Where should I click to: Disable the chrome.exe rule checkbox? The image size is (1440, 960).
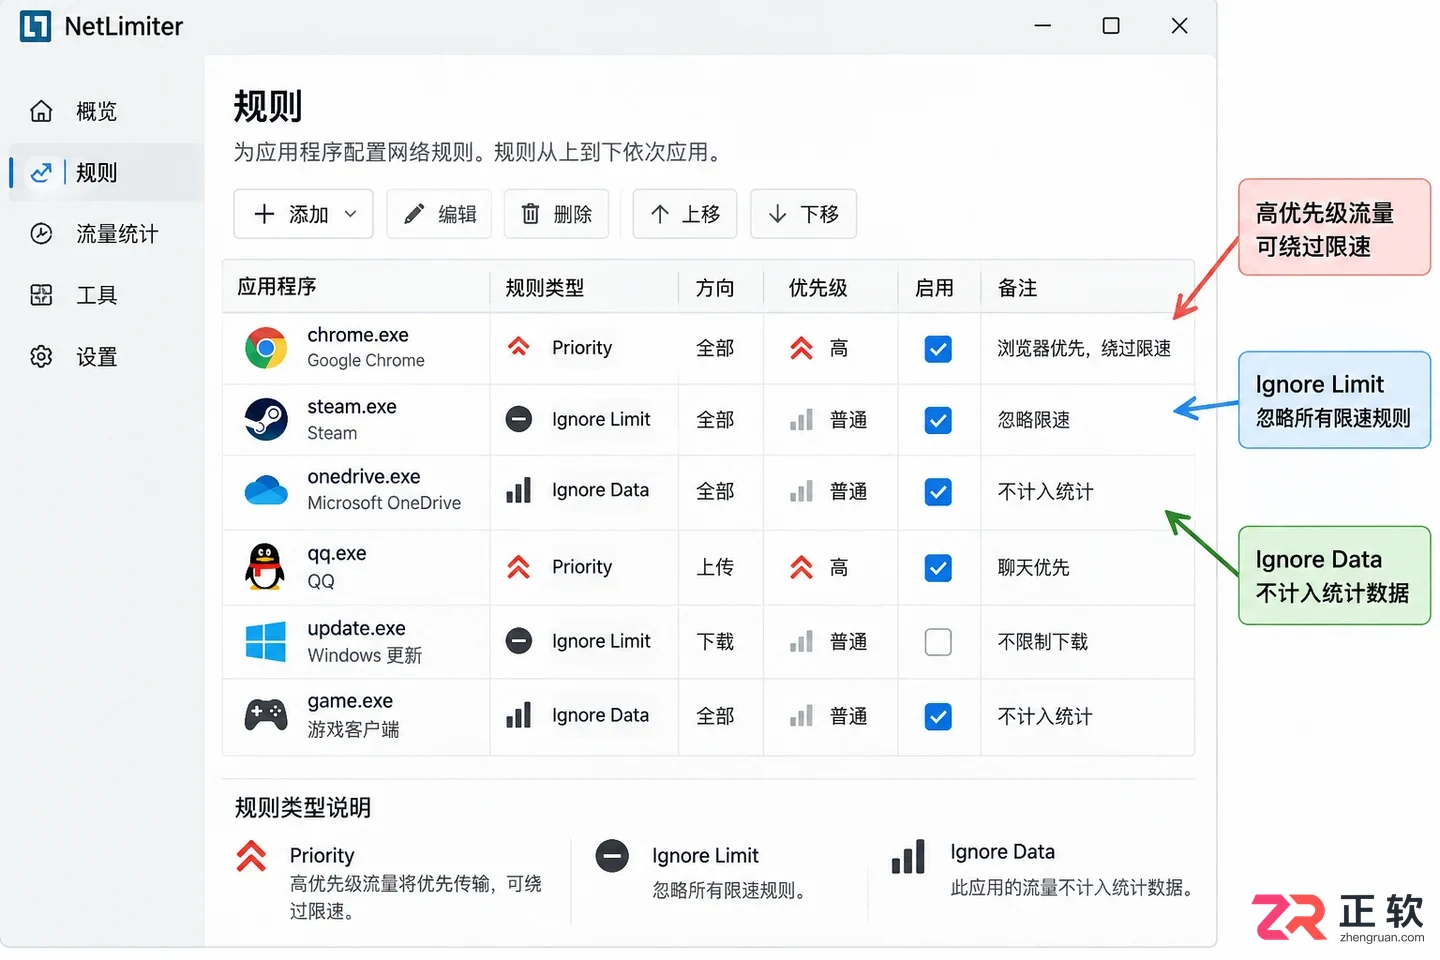pos(938,349)
